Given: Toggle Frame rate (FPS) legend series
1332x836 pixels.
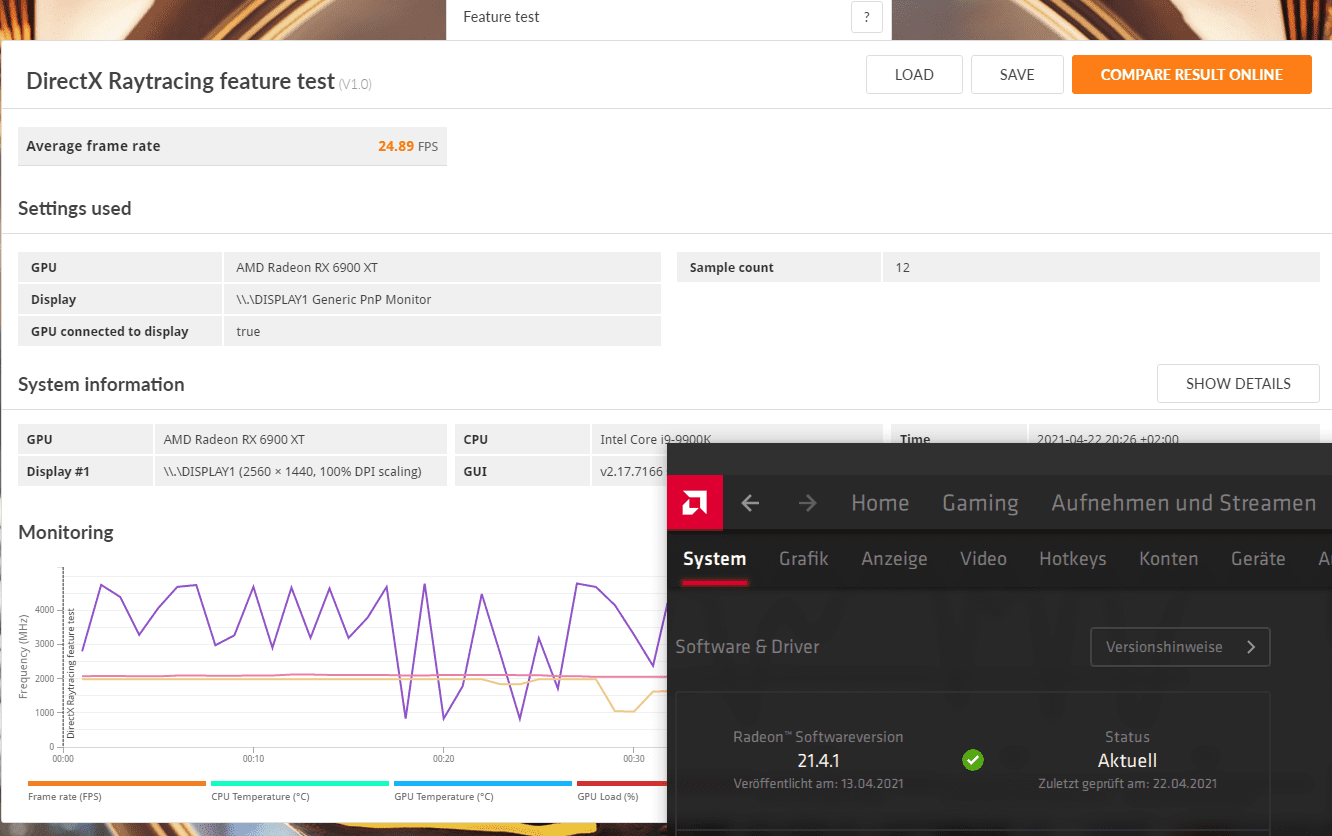Looking at the screenshot, I should pos(116,790).
